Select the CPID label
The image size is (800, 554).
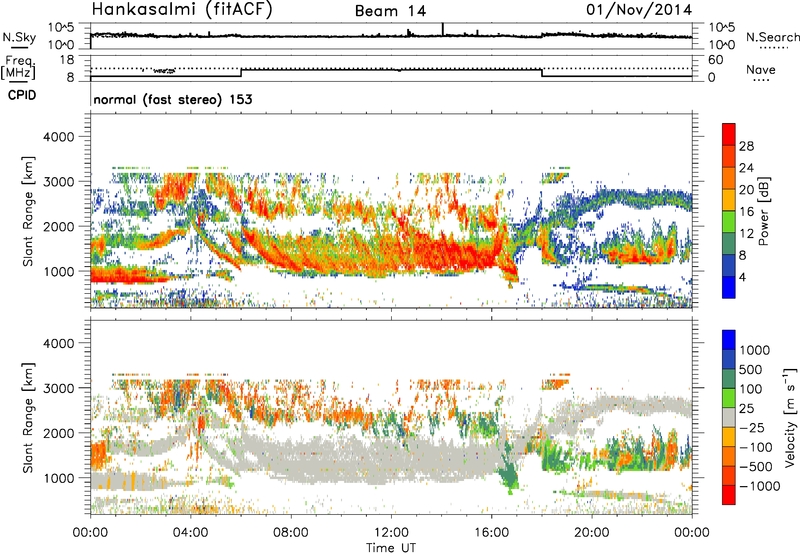22,95
